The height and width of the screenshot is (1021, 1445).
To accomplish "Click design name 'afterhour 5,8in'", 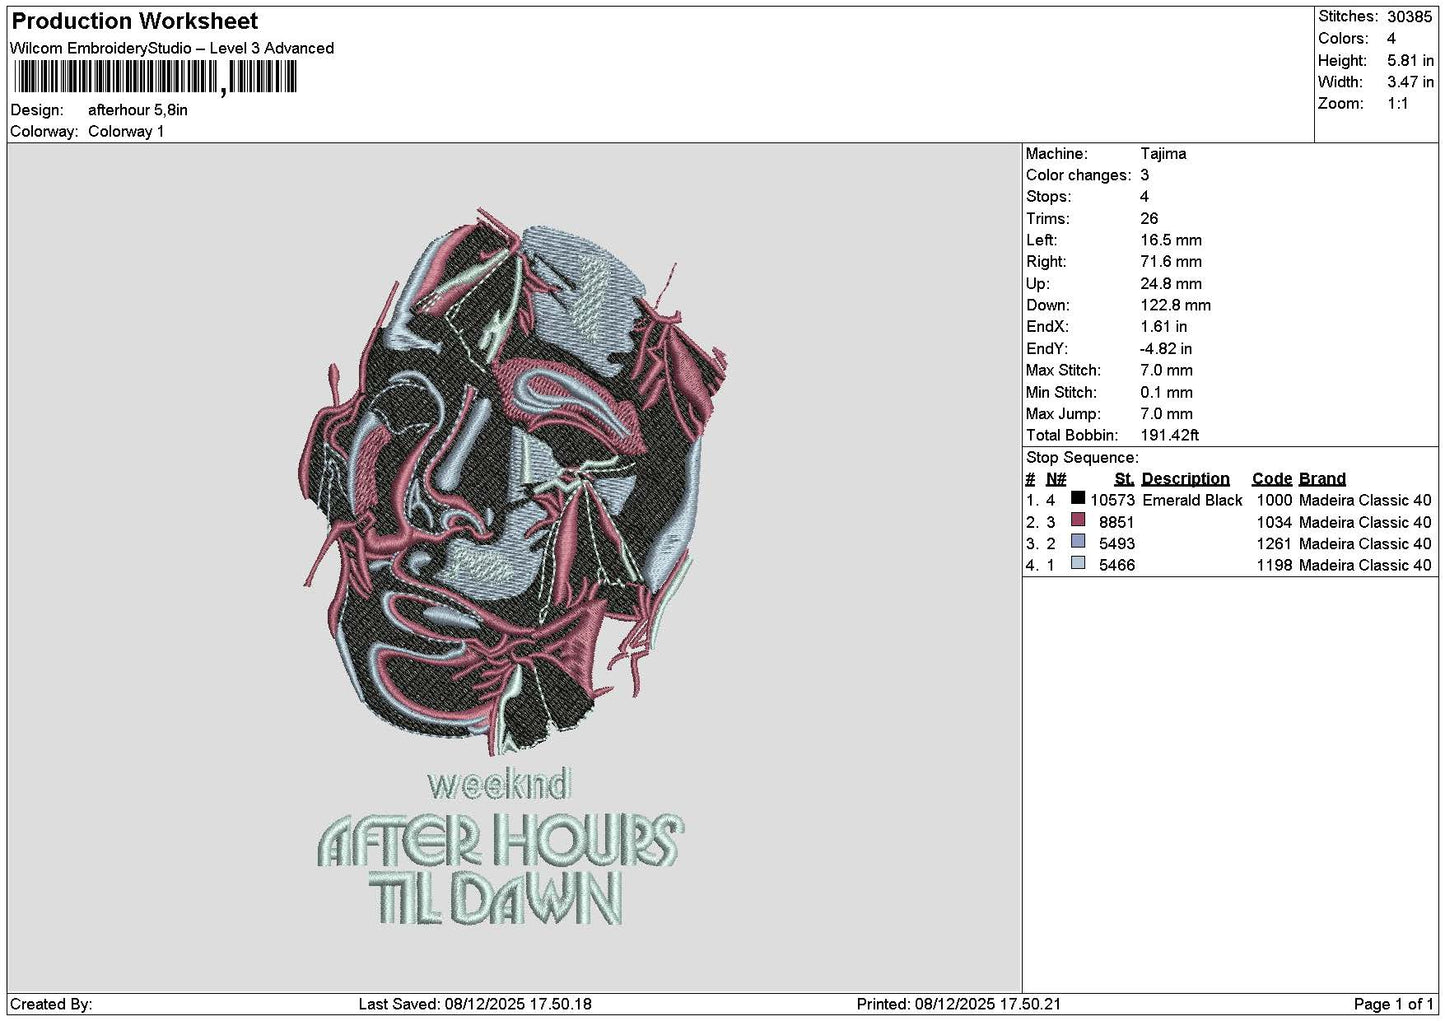I will click(x=138, y=110).
